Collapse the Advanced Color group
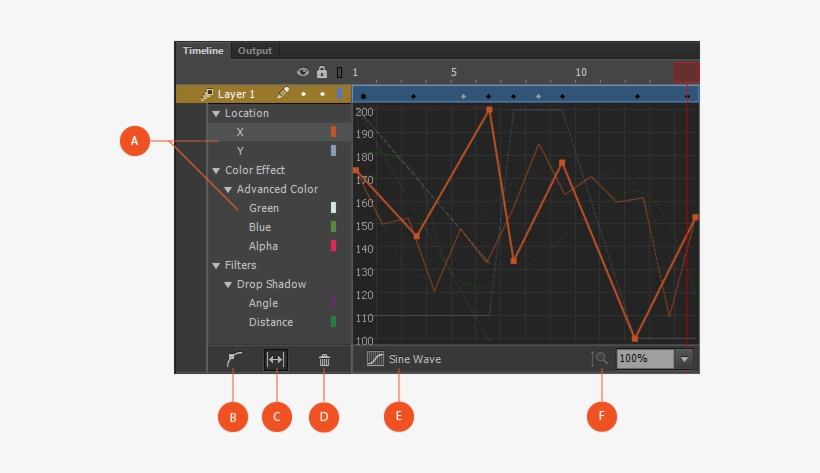The width and height of the screenshot is (820, 473). 228,189
